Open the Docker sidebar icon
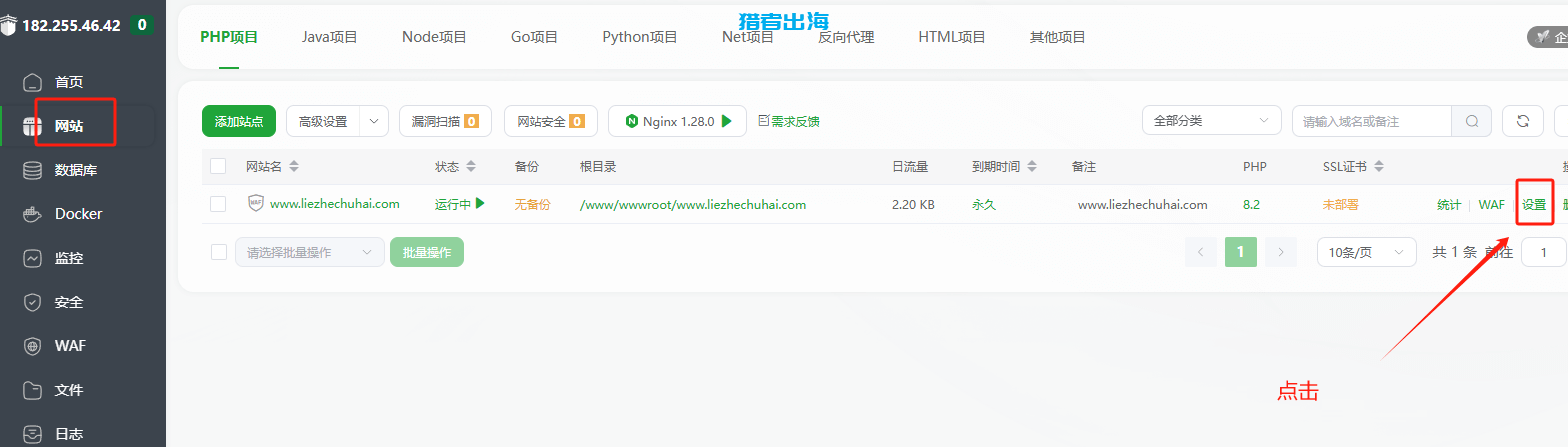Image resolution: width=1568 pixels, height=447 pixels. pyautogui.click(x=33, y=214)
